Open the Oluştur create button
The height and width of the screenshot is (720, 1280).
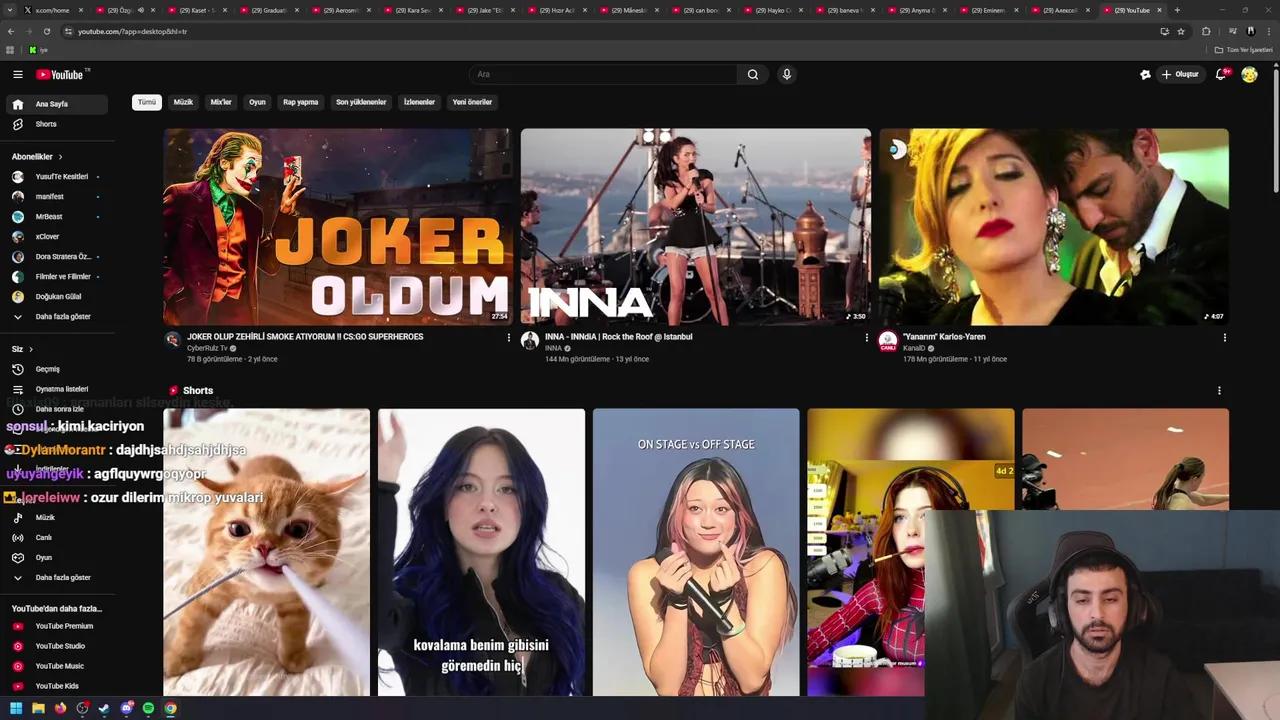pyautogui.click(x=1180, y=74)
